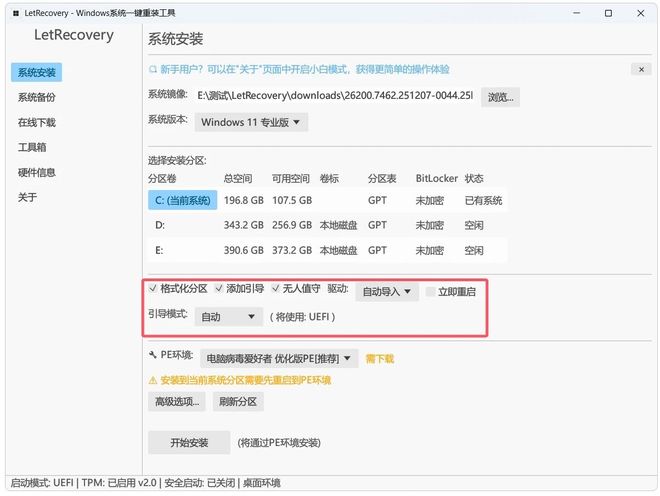Open 高级选项... dialog
This screenshot has width=660, height=496.
(177, 402)
